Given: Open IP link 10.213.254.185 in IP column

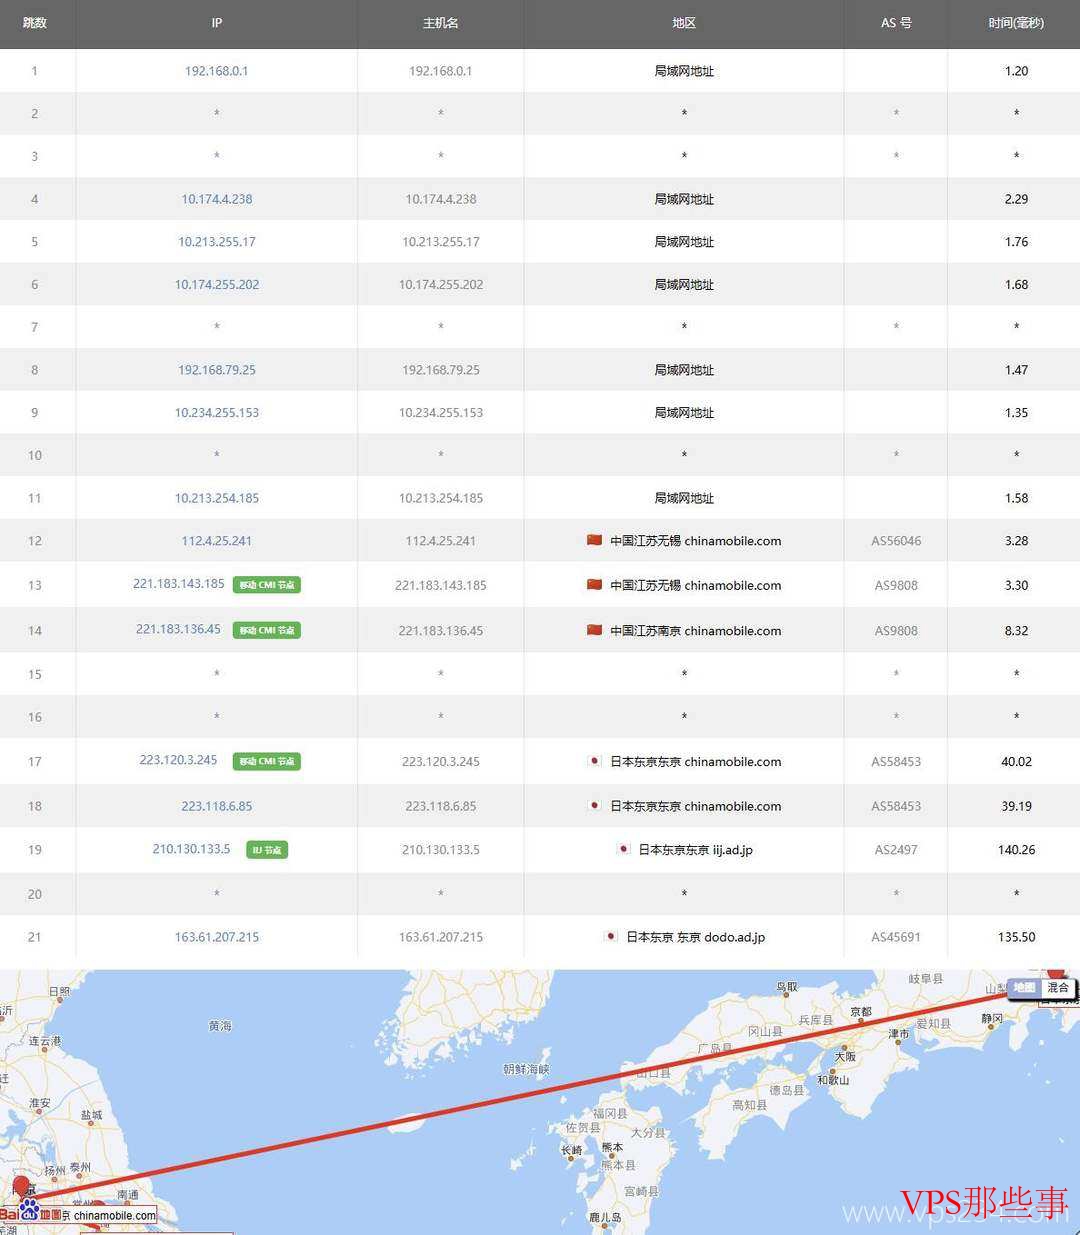Looking at the screenshot, I should [217, 498].
